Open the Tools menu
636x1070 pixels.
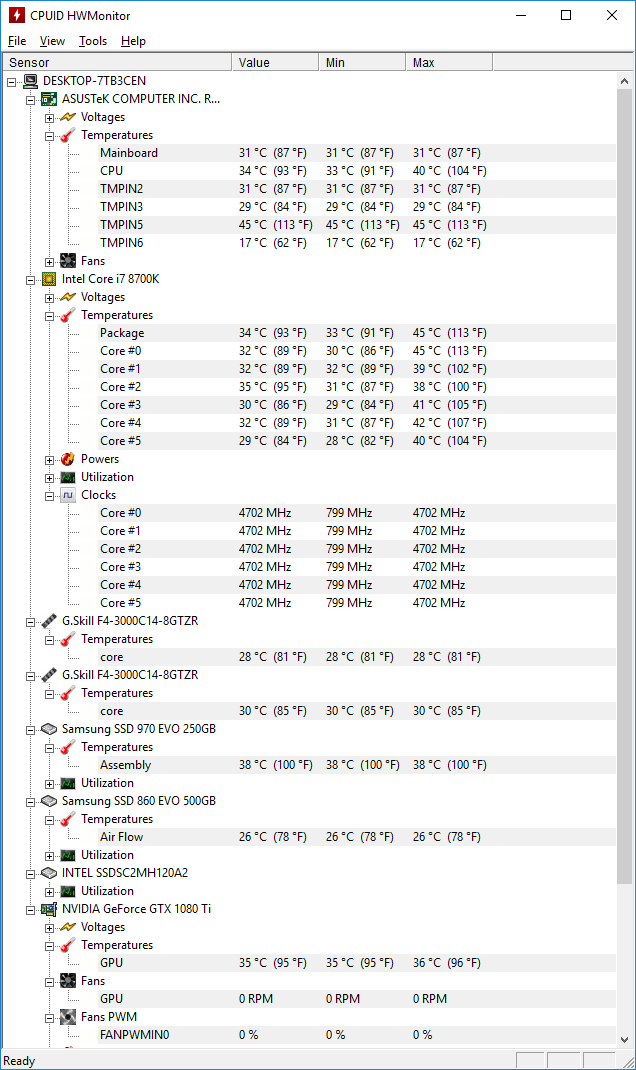click(93, 41)
